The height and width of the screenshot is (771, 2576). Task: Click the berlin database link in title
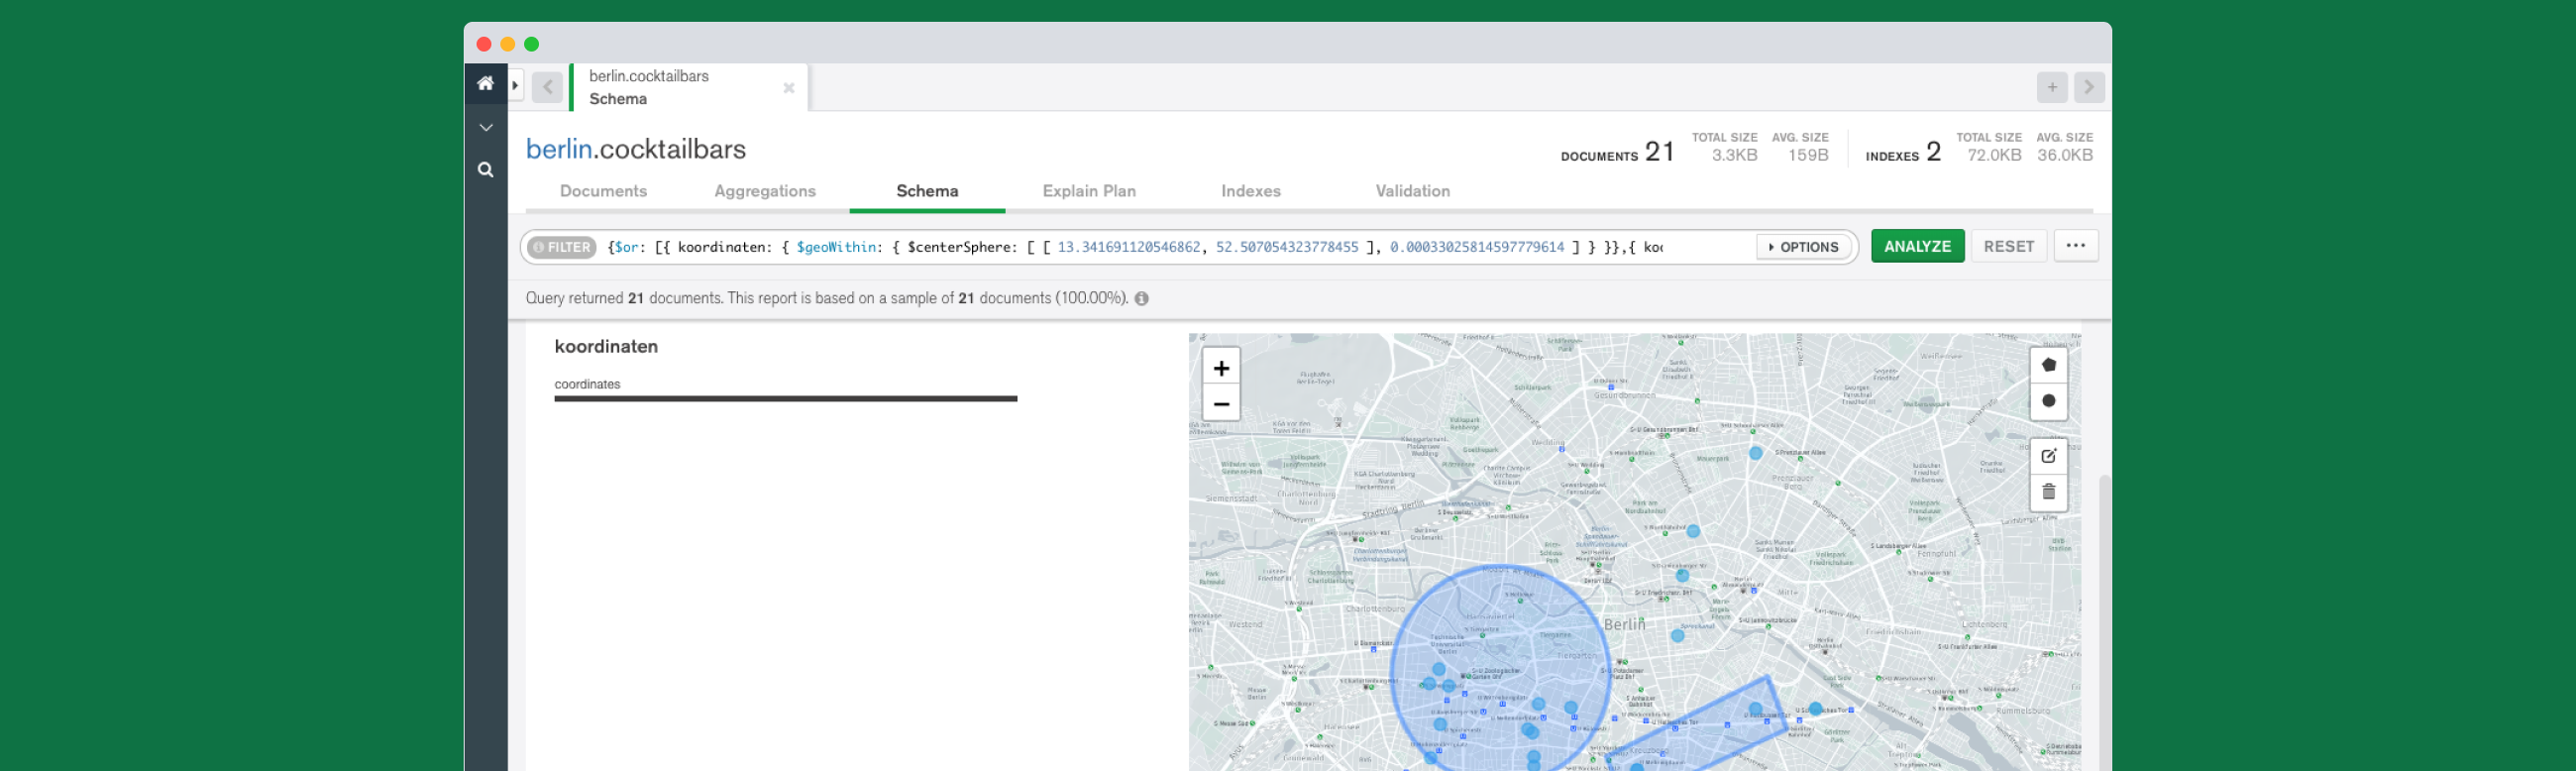pyautogui.click(x=559, y=149)
